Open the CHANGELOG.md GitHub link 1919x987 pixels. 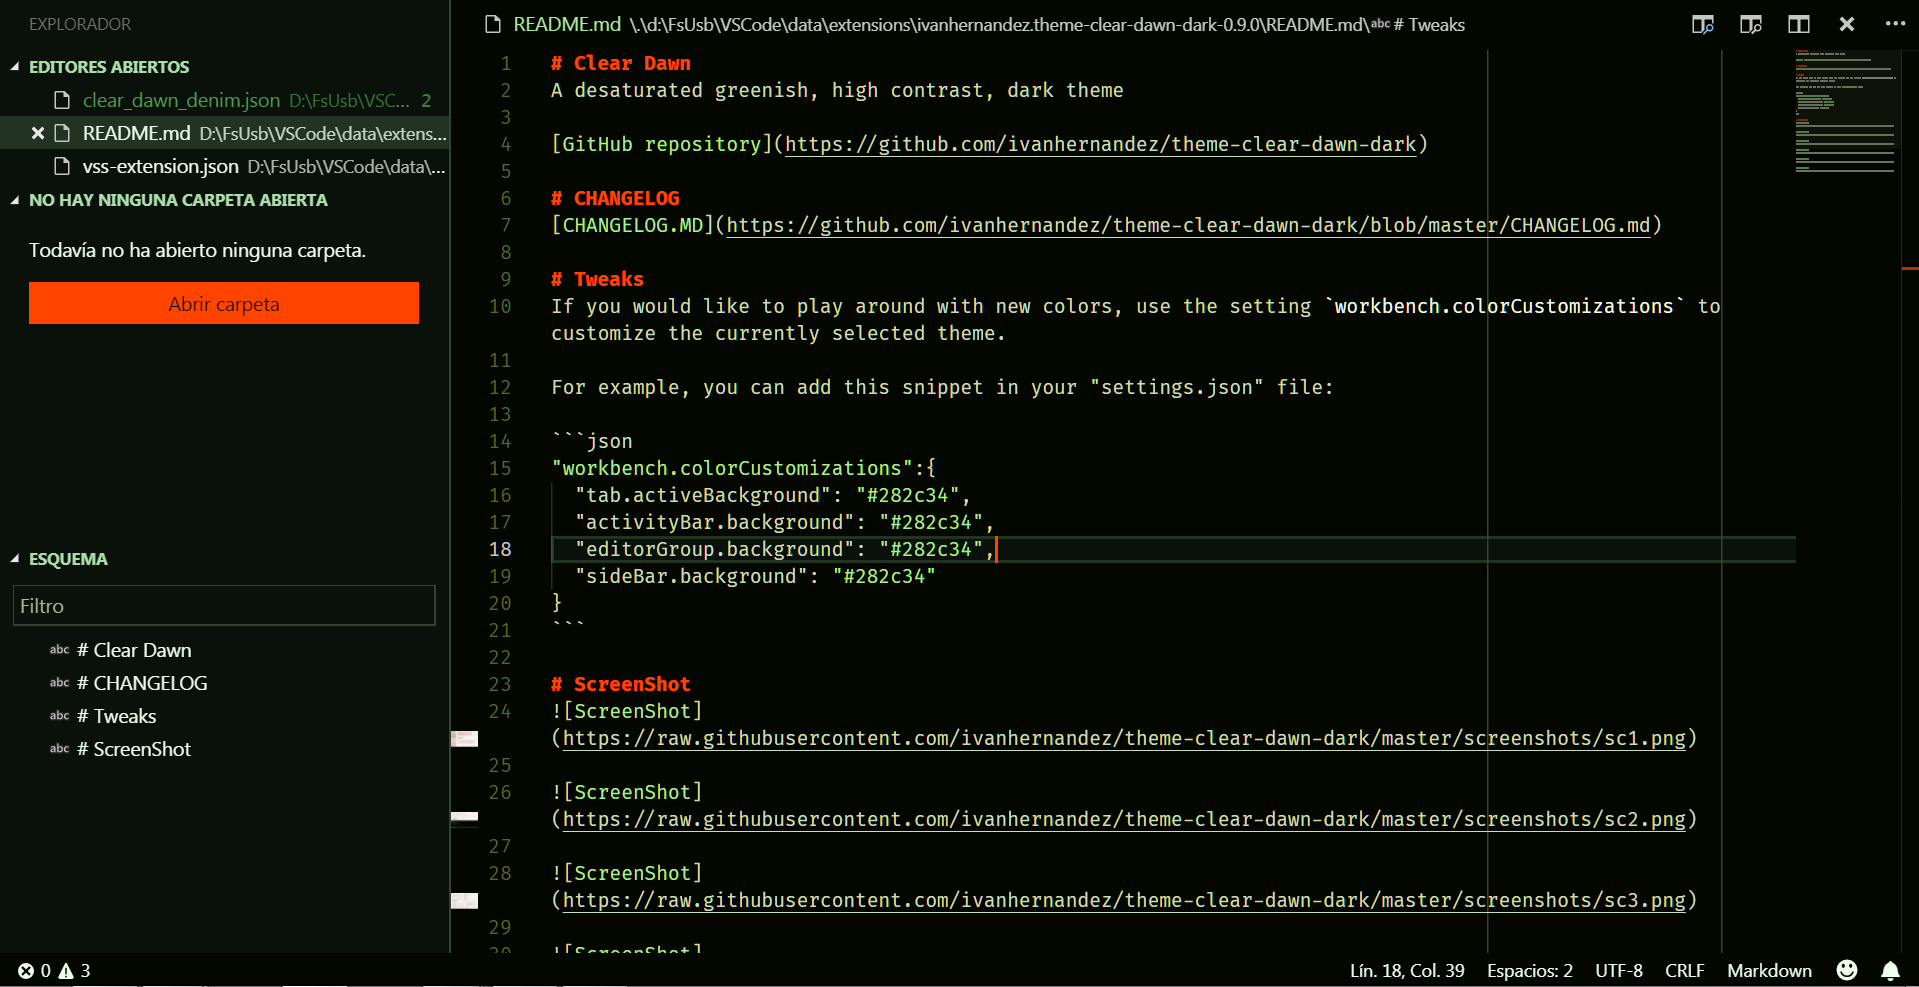(1188, 225)
